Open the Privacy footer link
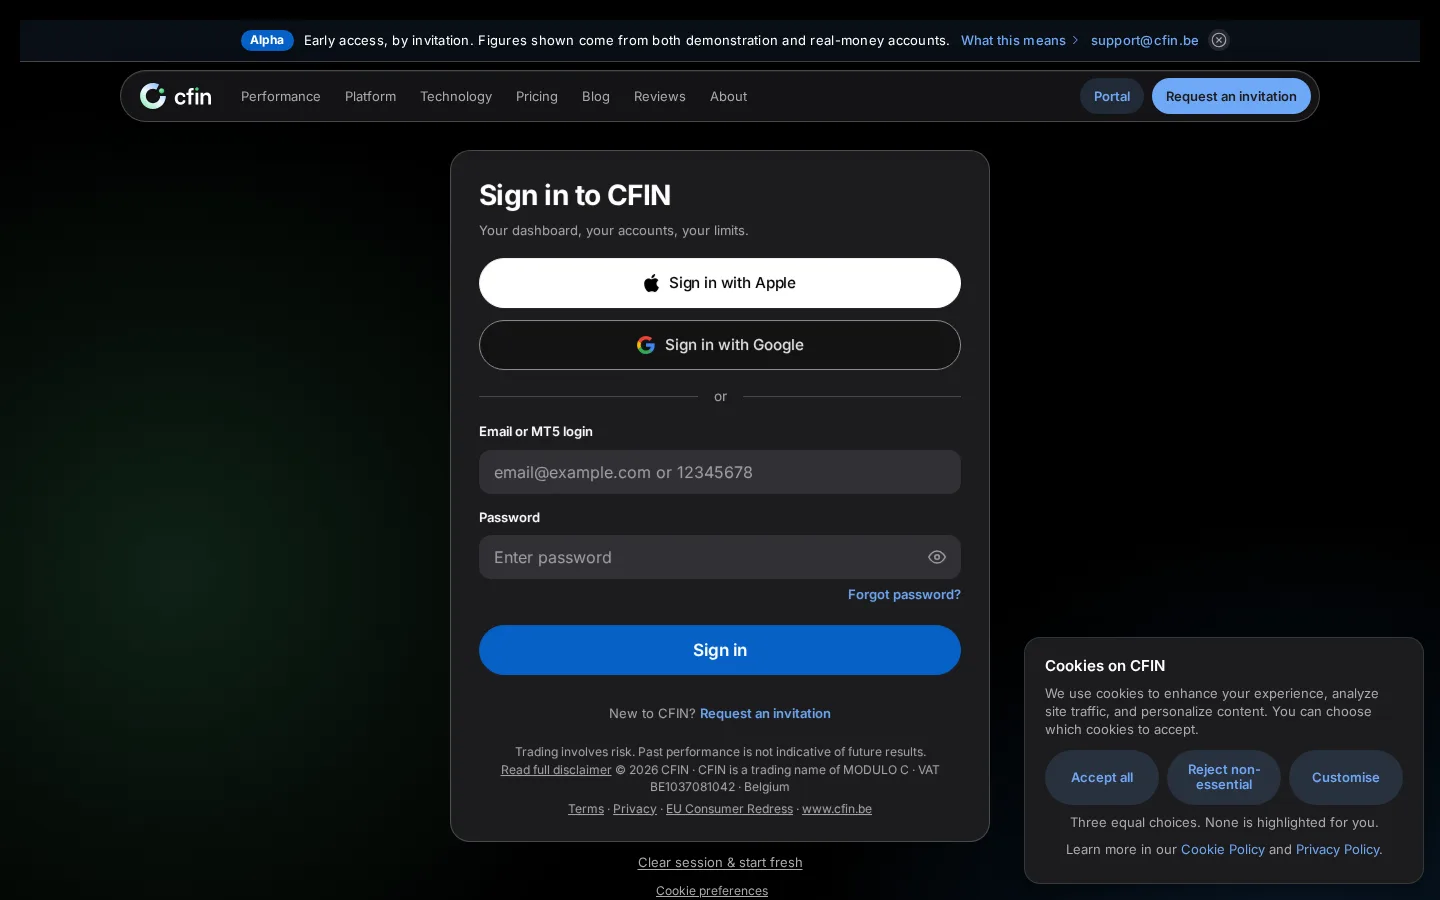1440x900 pixels. coord(635,809)
